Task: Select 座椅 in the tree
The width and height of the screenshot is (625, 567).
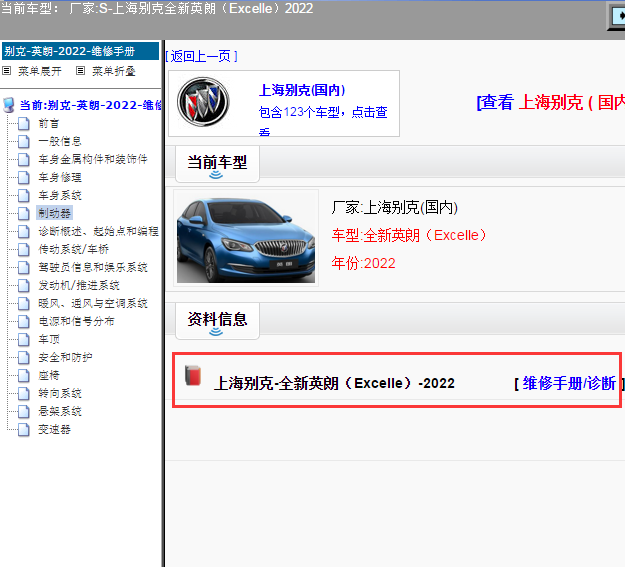Action: click(x=49, y=376)
